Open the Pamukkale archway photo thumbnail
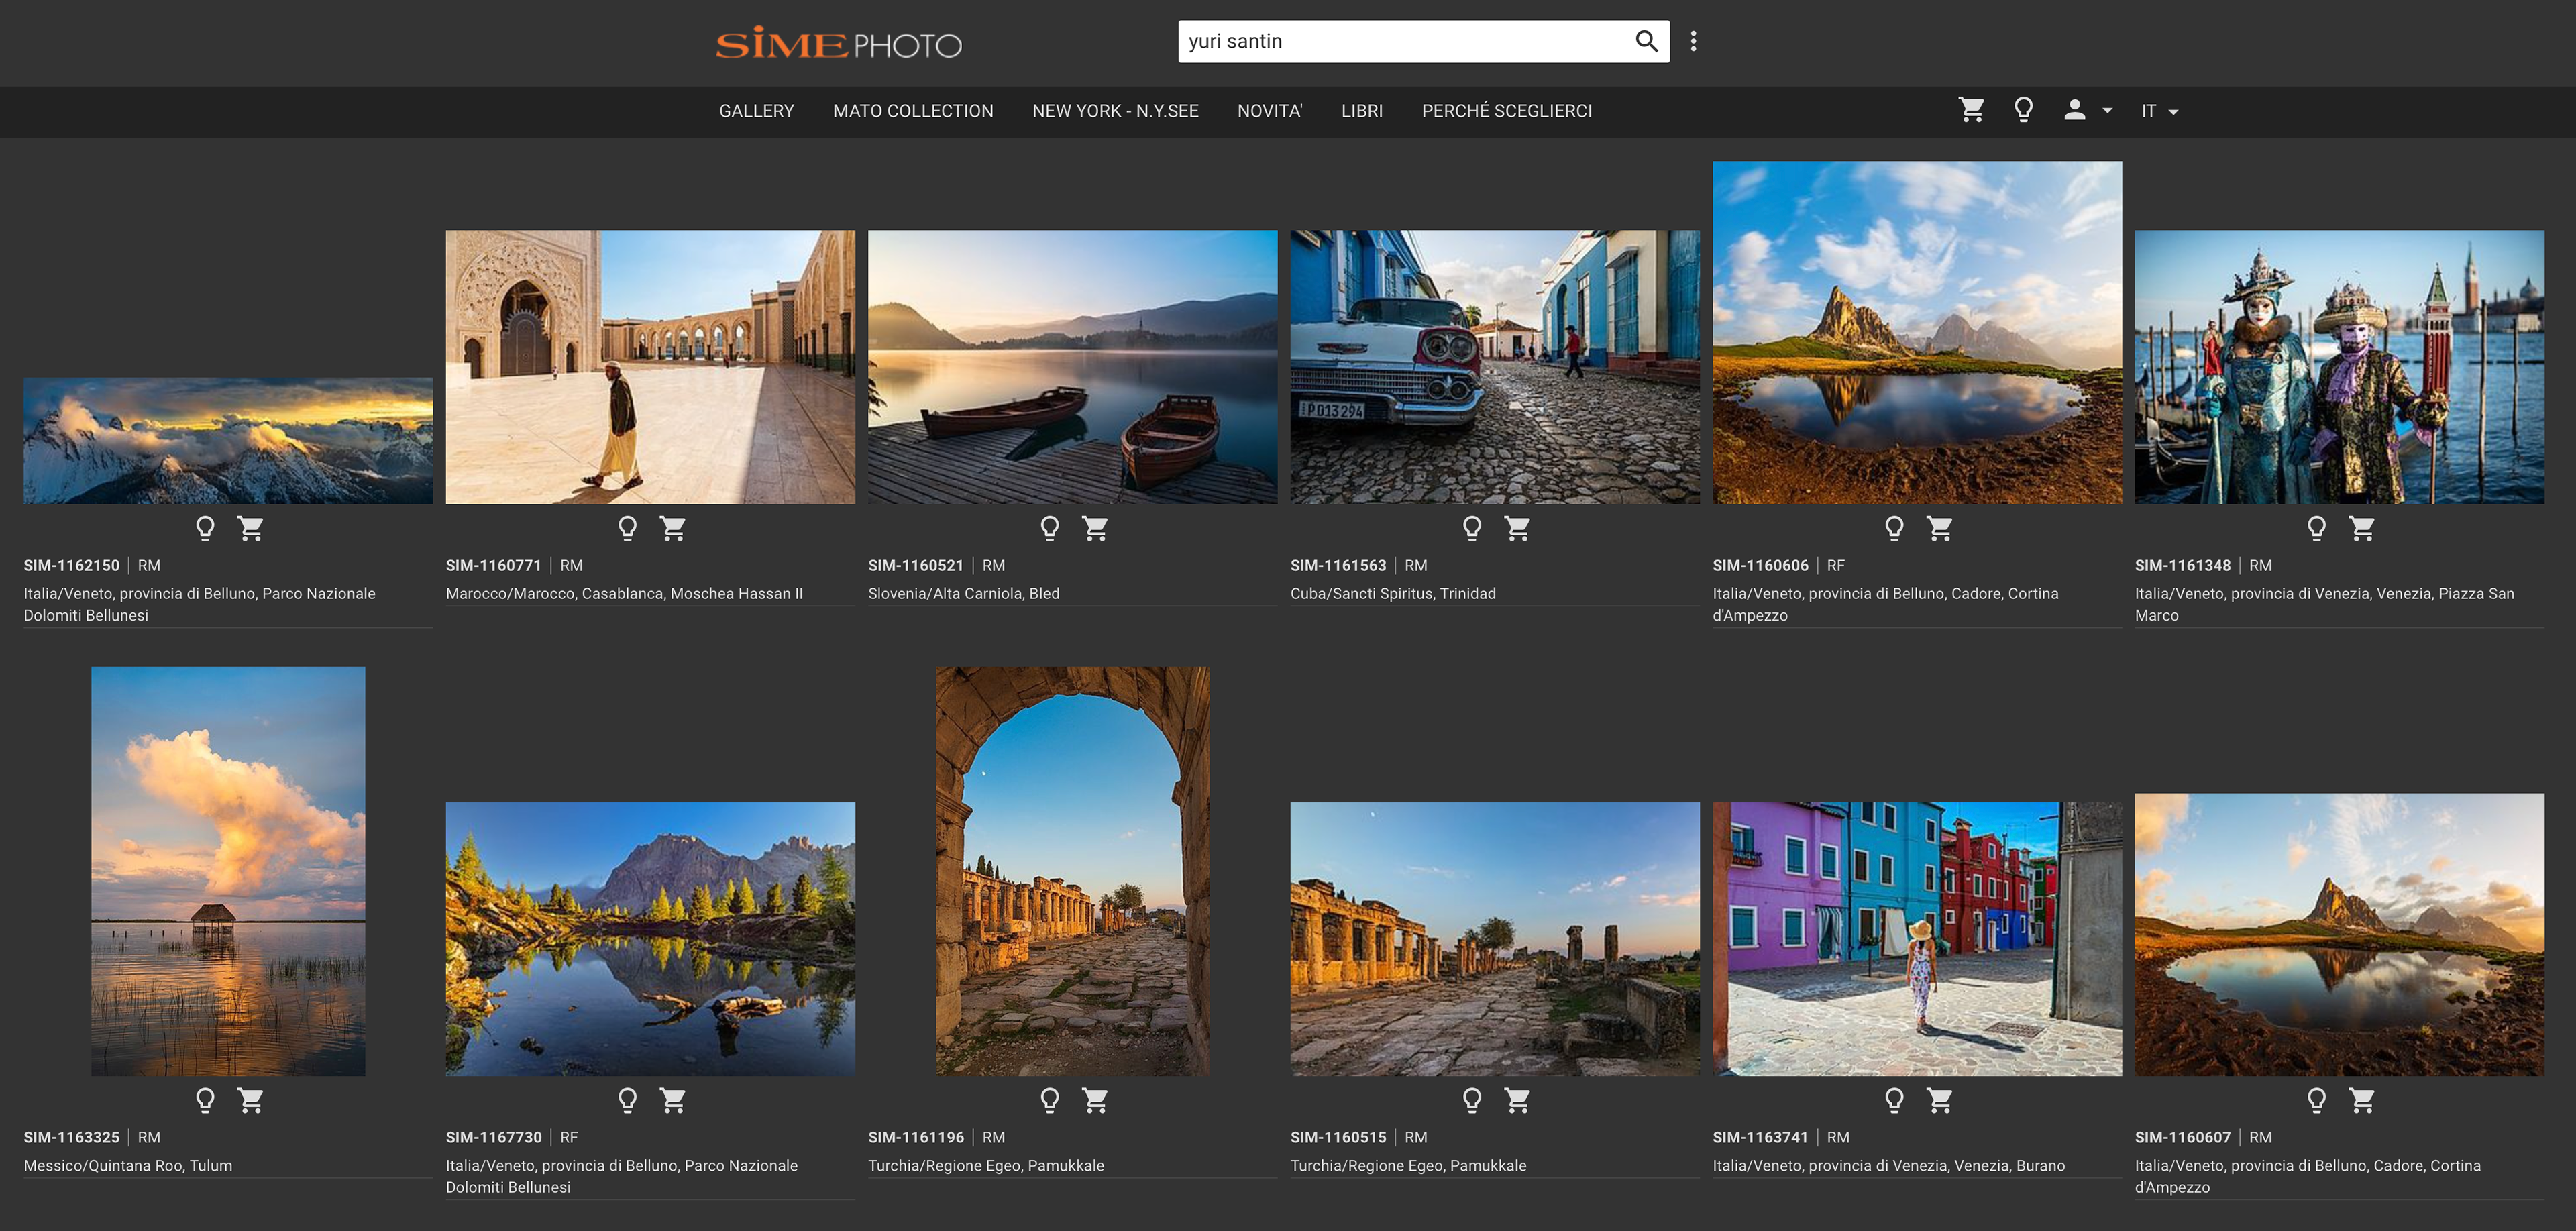Image resolution: width=2576 pixels, height=1231 pixels. (1072, 870)
